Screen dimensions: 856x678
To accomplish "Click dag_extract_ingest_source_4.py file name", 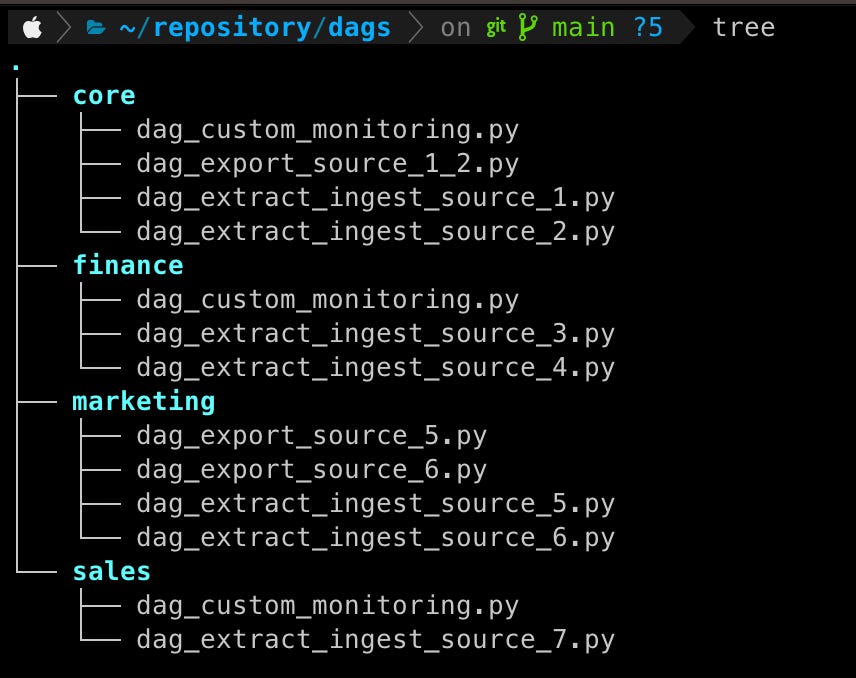I will 376,368.
